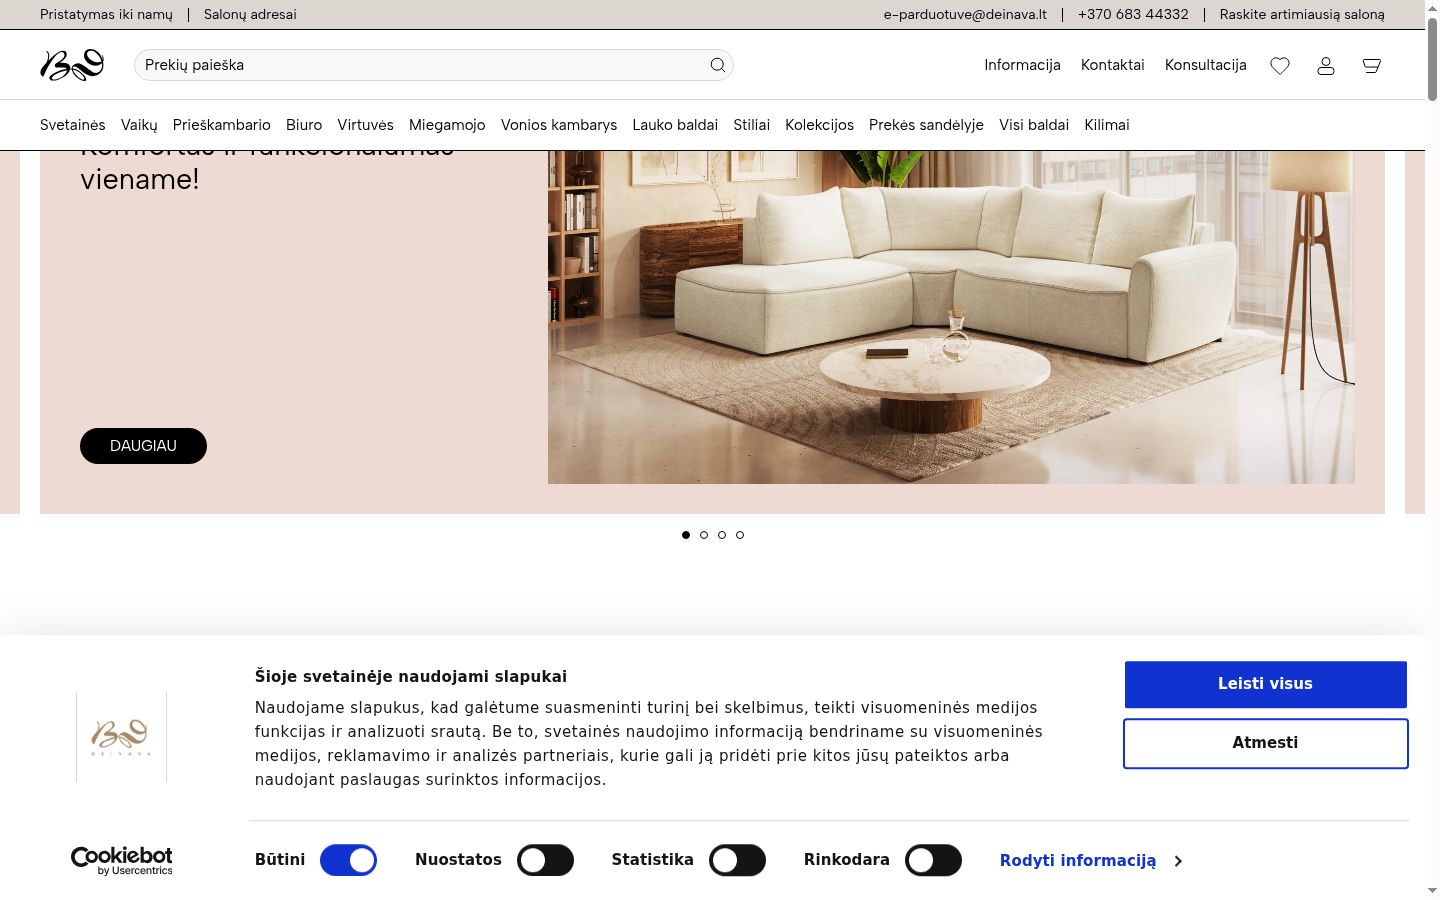Click the DAUGIAU banner button
Screen dimensions: 1440x900
pyautogui.click(x=143, y=446)
